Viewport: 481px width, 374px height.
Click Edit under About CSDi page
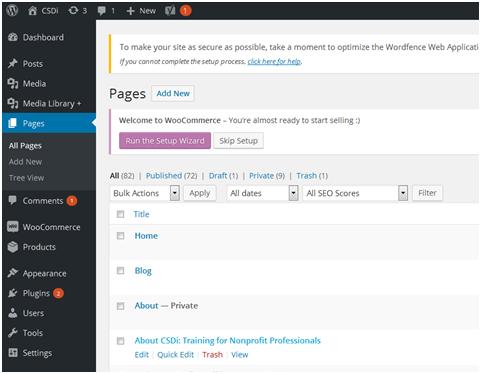[142, 355]
